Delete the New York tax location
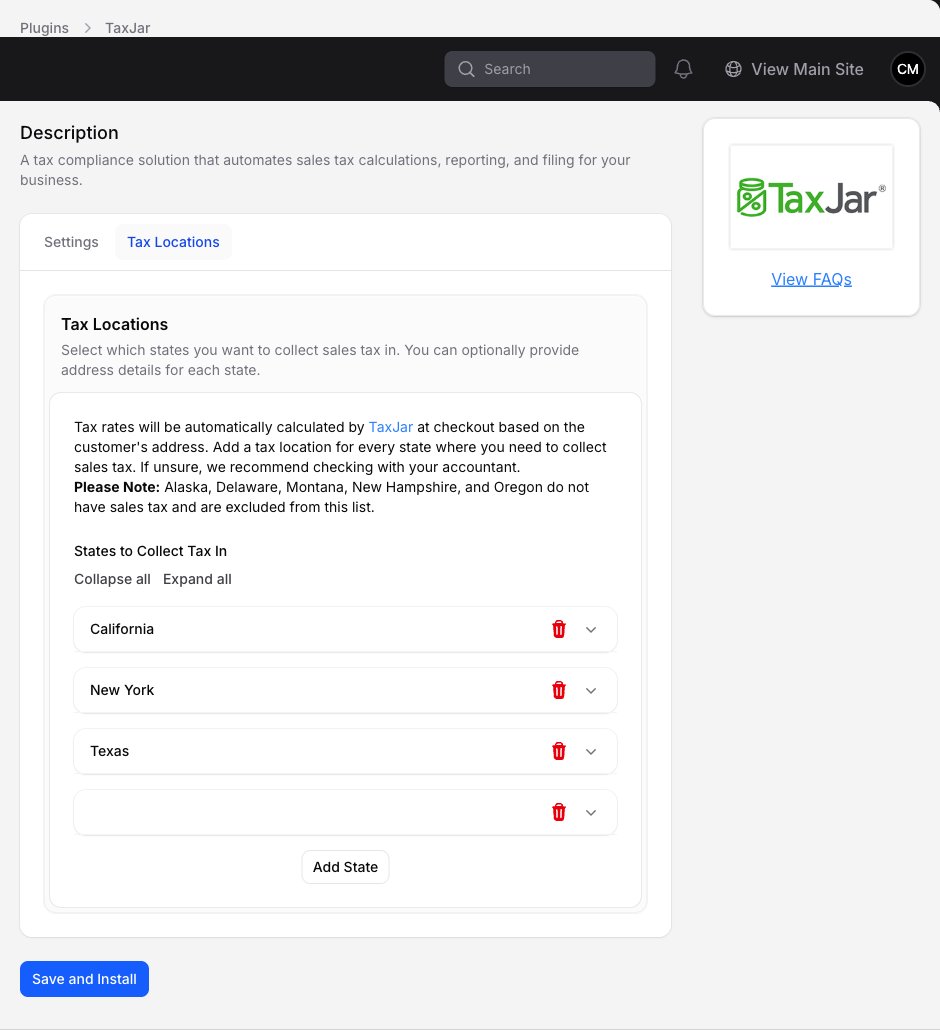The width and height of the screenshot is (940, 1030). tap(558, 690)
